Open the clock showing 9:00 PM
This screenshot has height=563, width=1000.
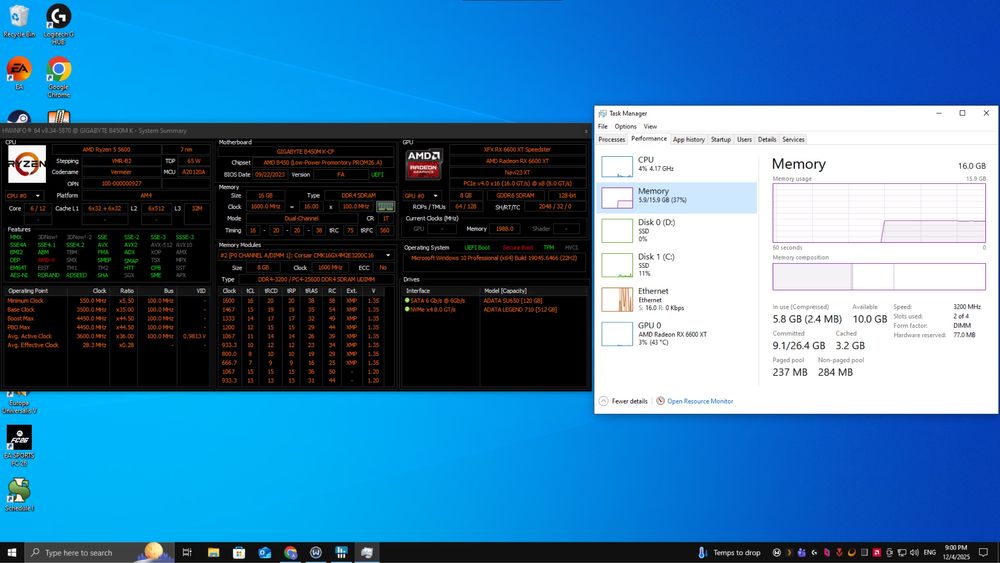956,552
